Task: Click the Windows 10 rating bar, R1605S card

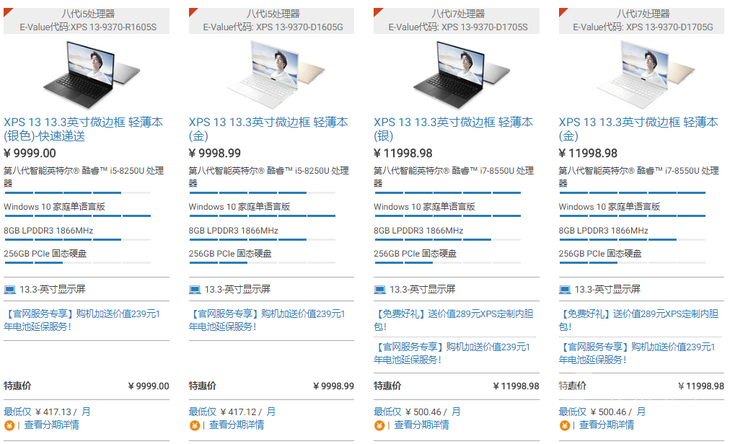Action: point(77,216)
